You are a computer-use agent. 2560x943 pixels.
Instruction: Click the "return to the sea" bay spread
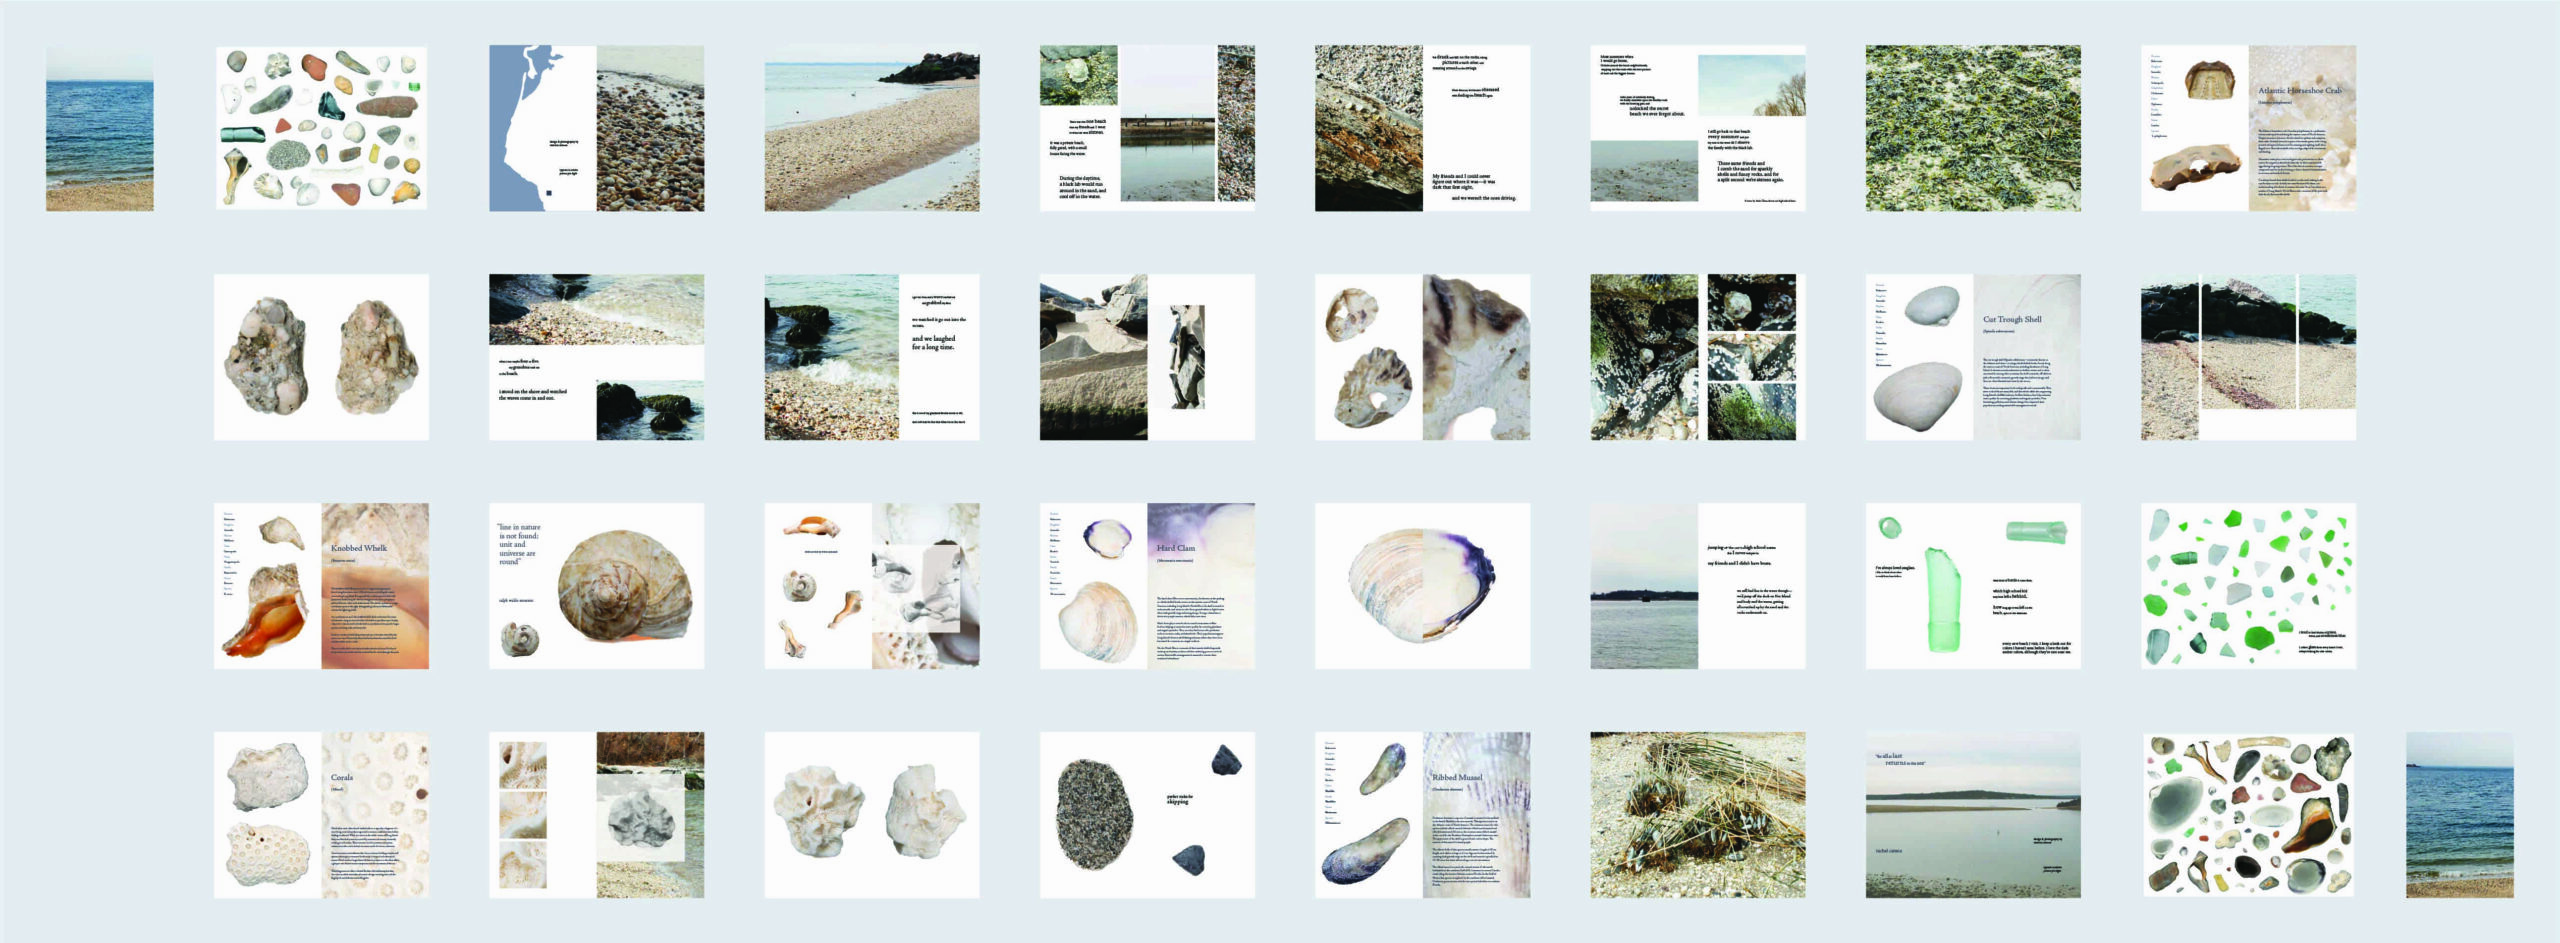(x=1973, y=815)
